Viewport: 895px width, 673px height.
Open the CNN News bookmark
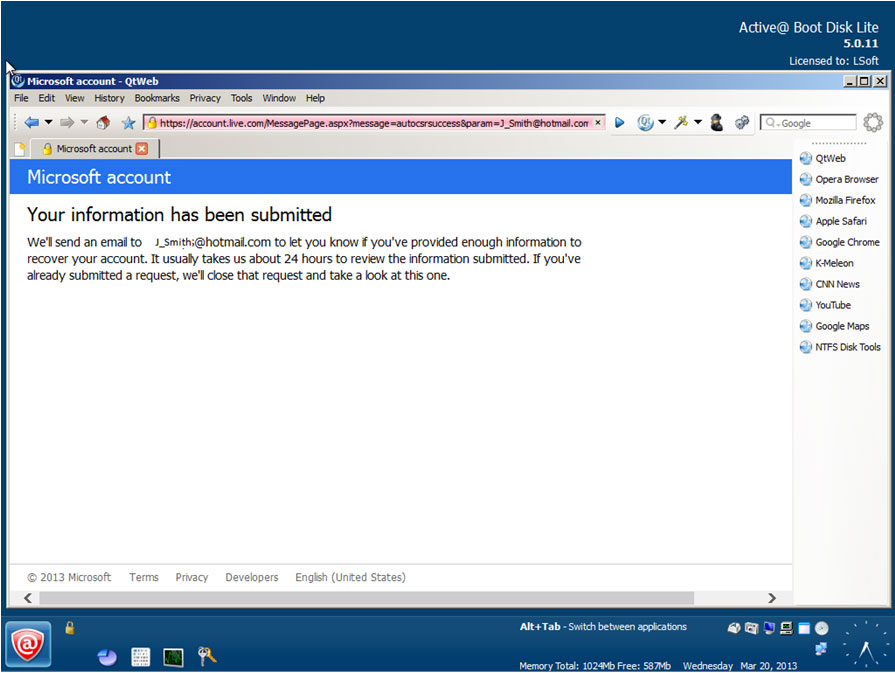(829, 284)
